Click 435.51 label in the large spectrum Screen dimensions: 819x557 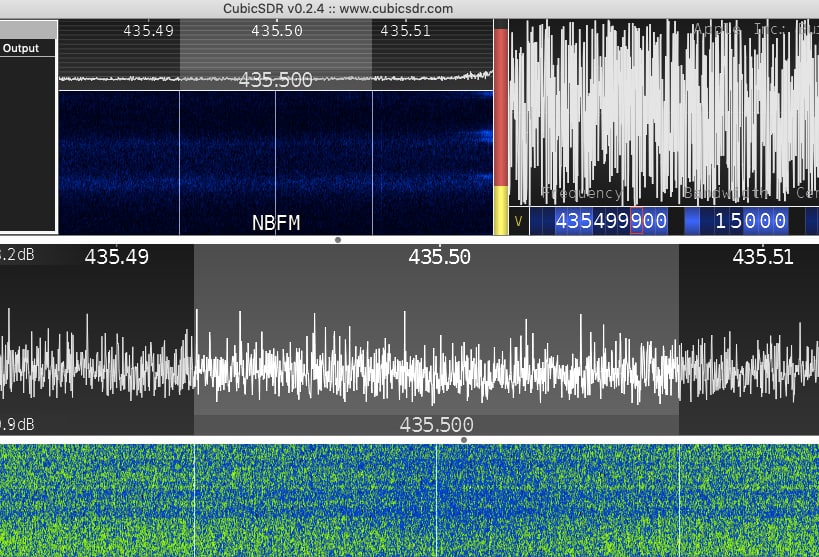(x=763, y=257)
